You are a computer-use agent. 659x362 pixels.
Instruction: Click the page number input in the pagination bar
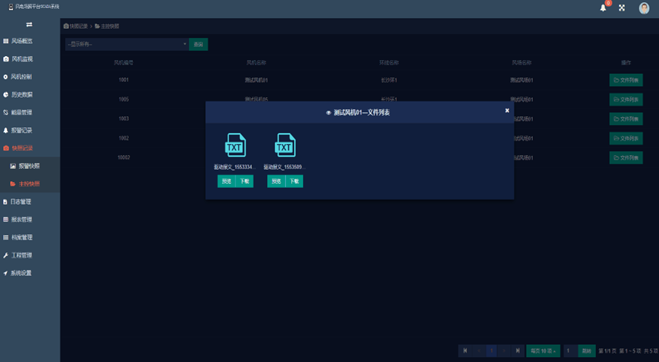click(x=571, y=351)
